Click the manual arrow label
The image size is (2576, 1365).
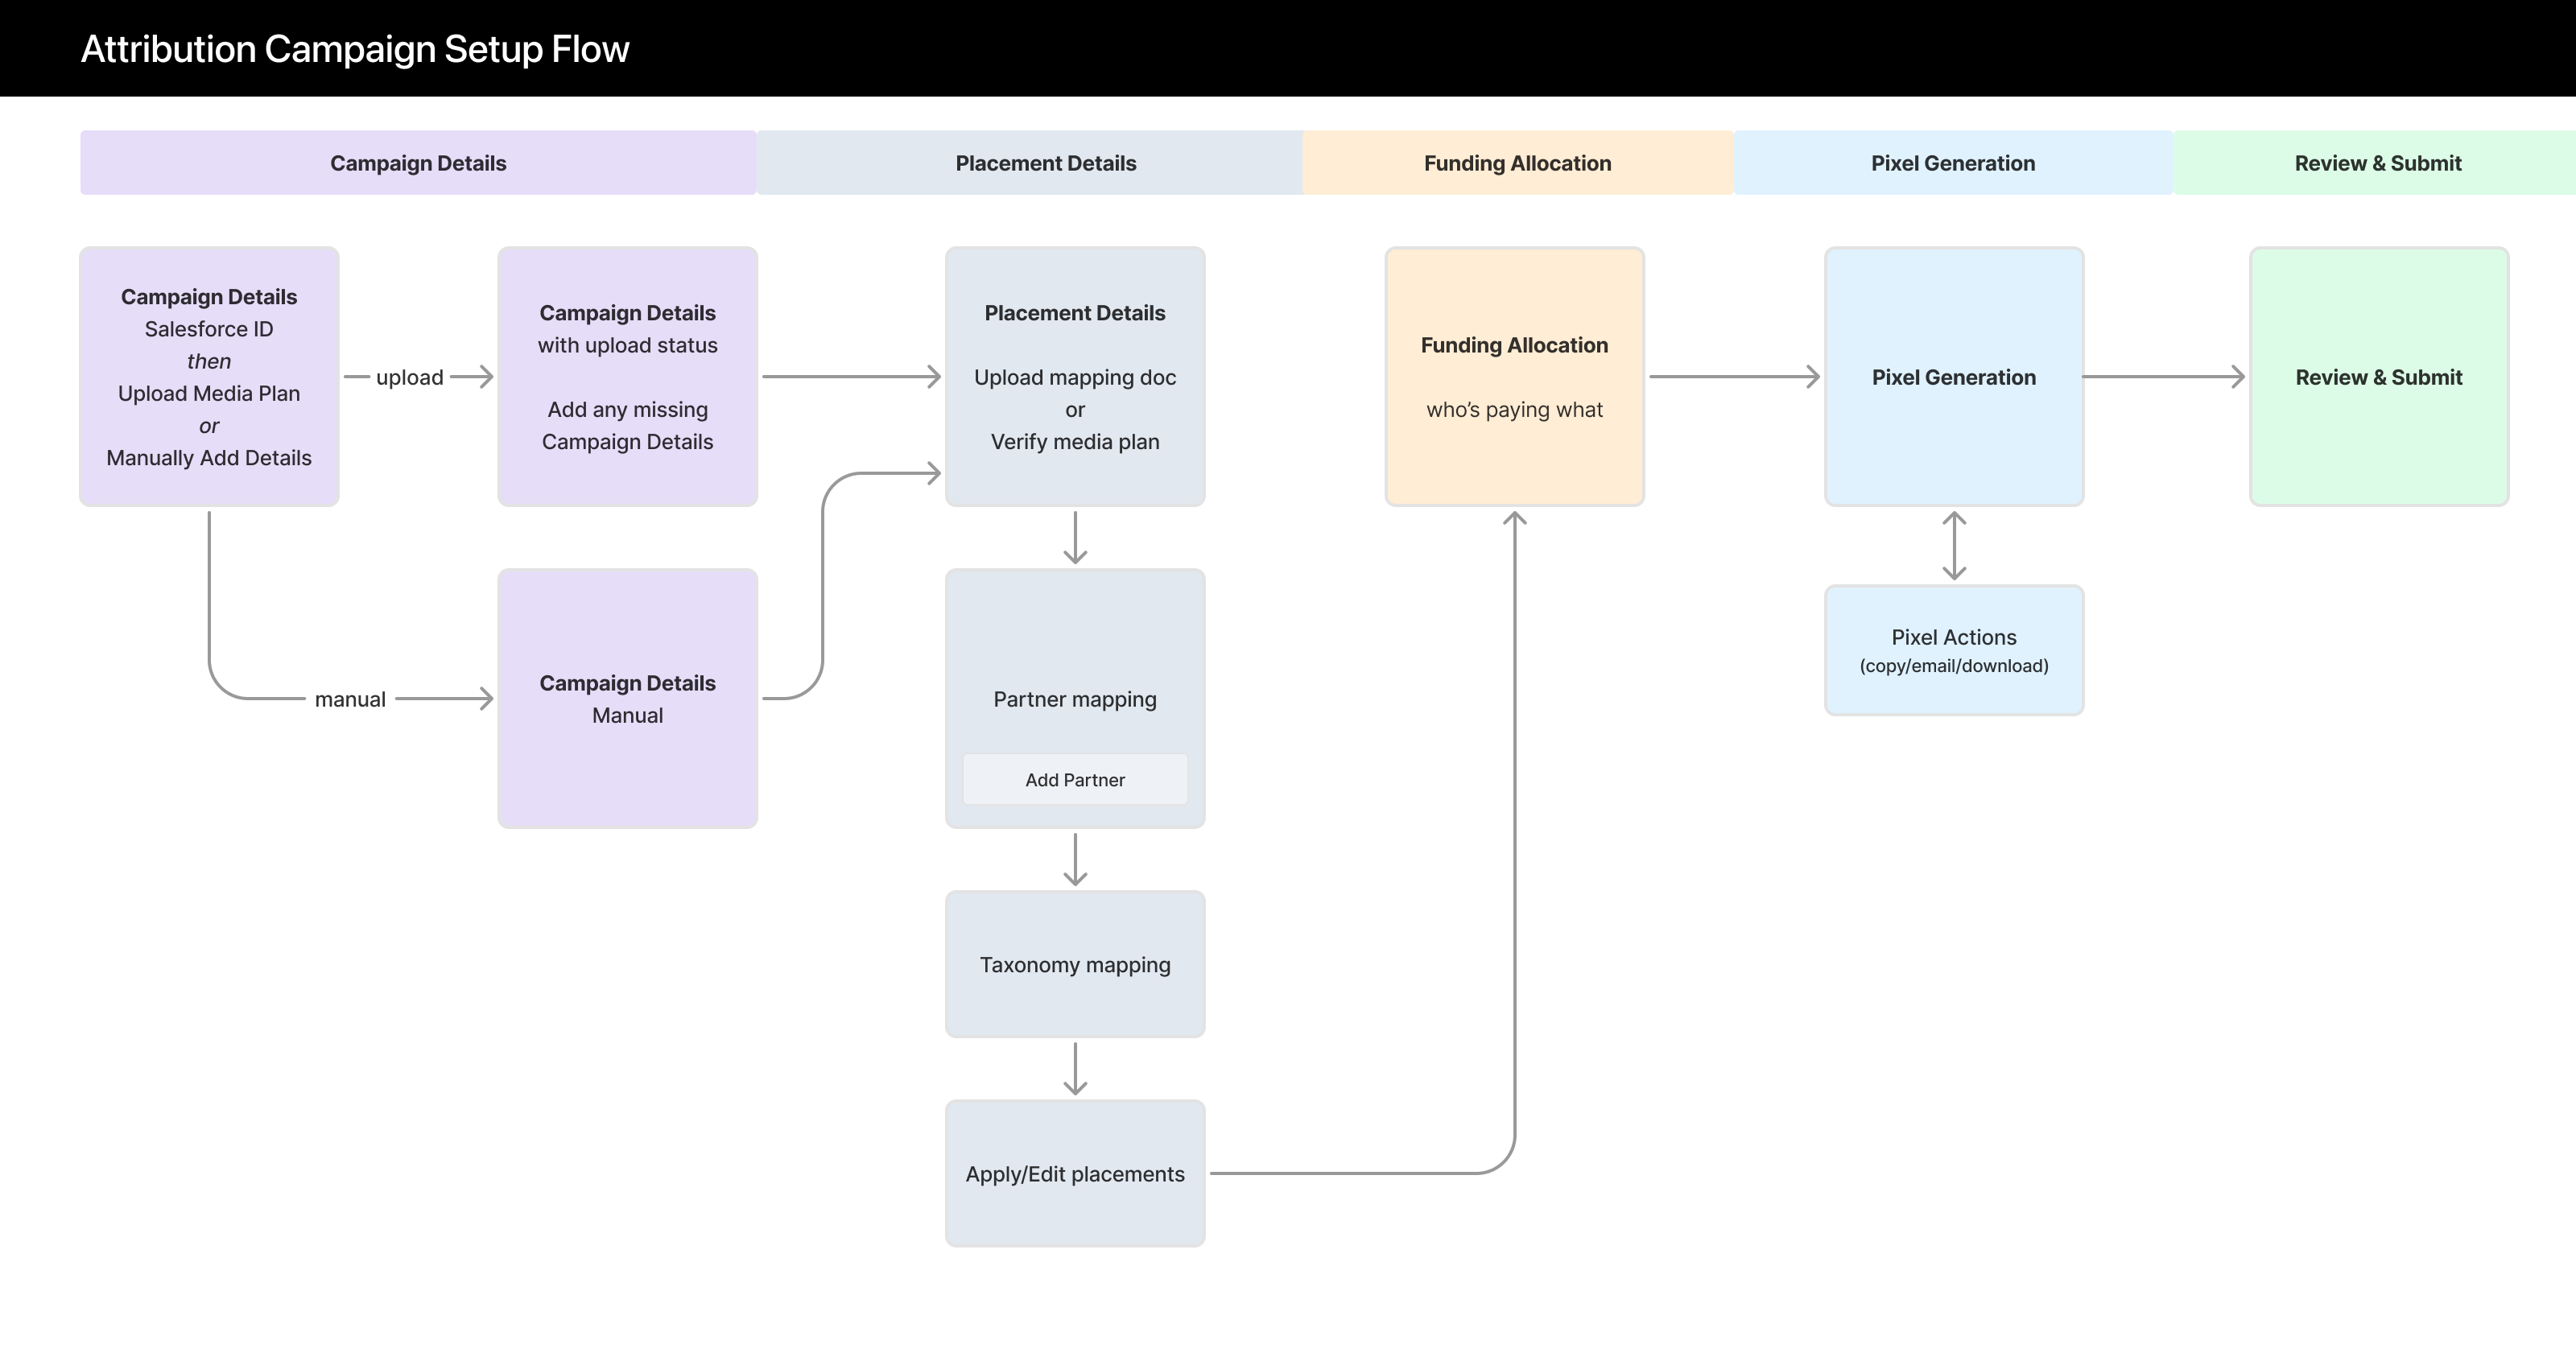click(x=350, y=698)
